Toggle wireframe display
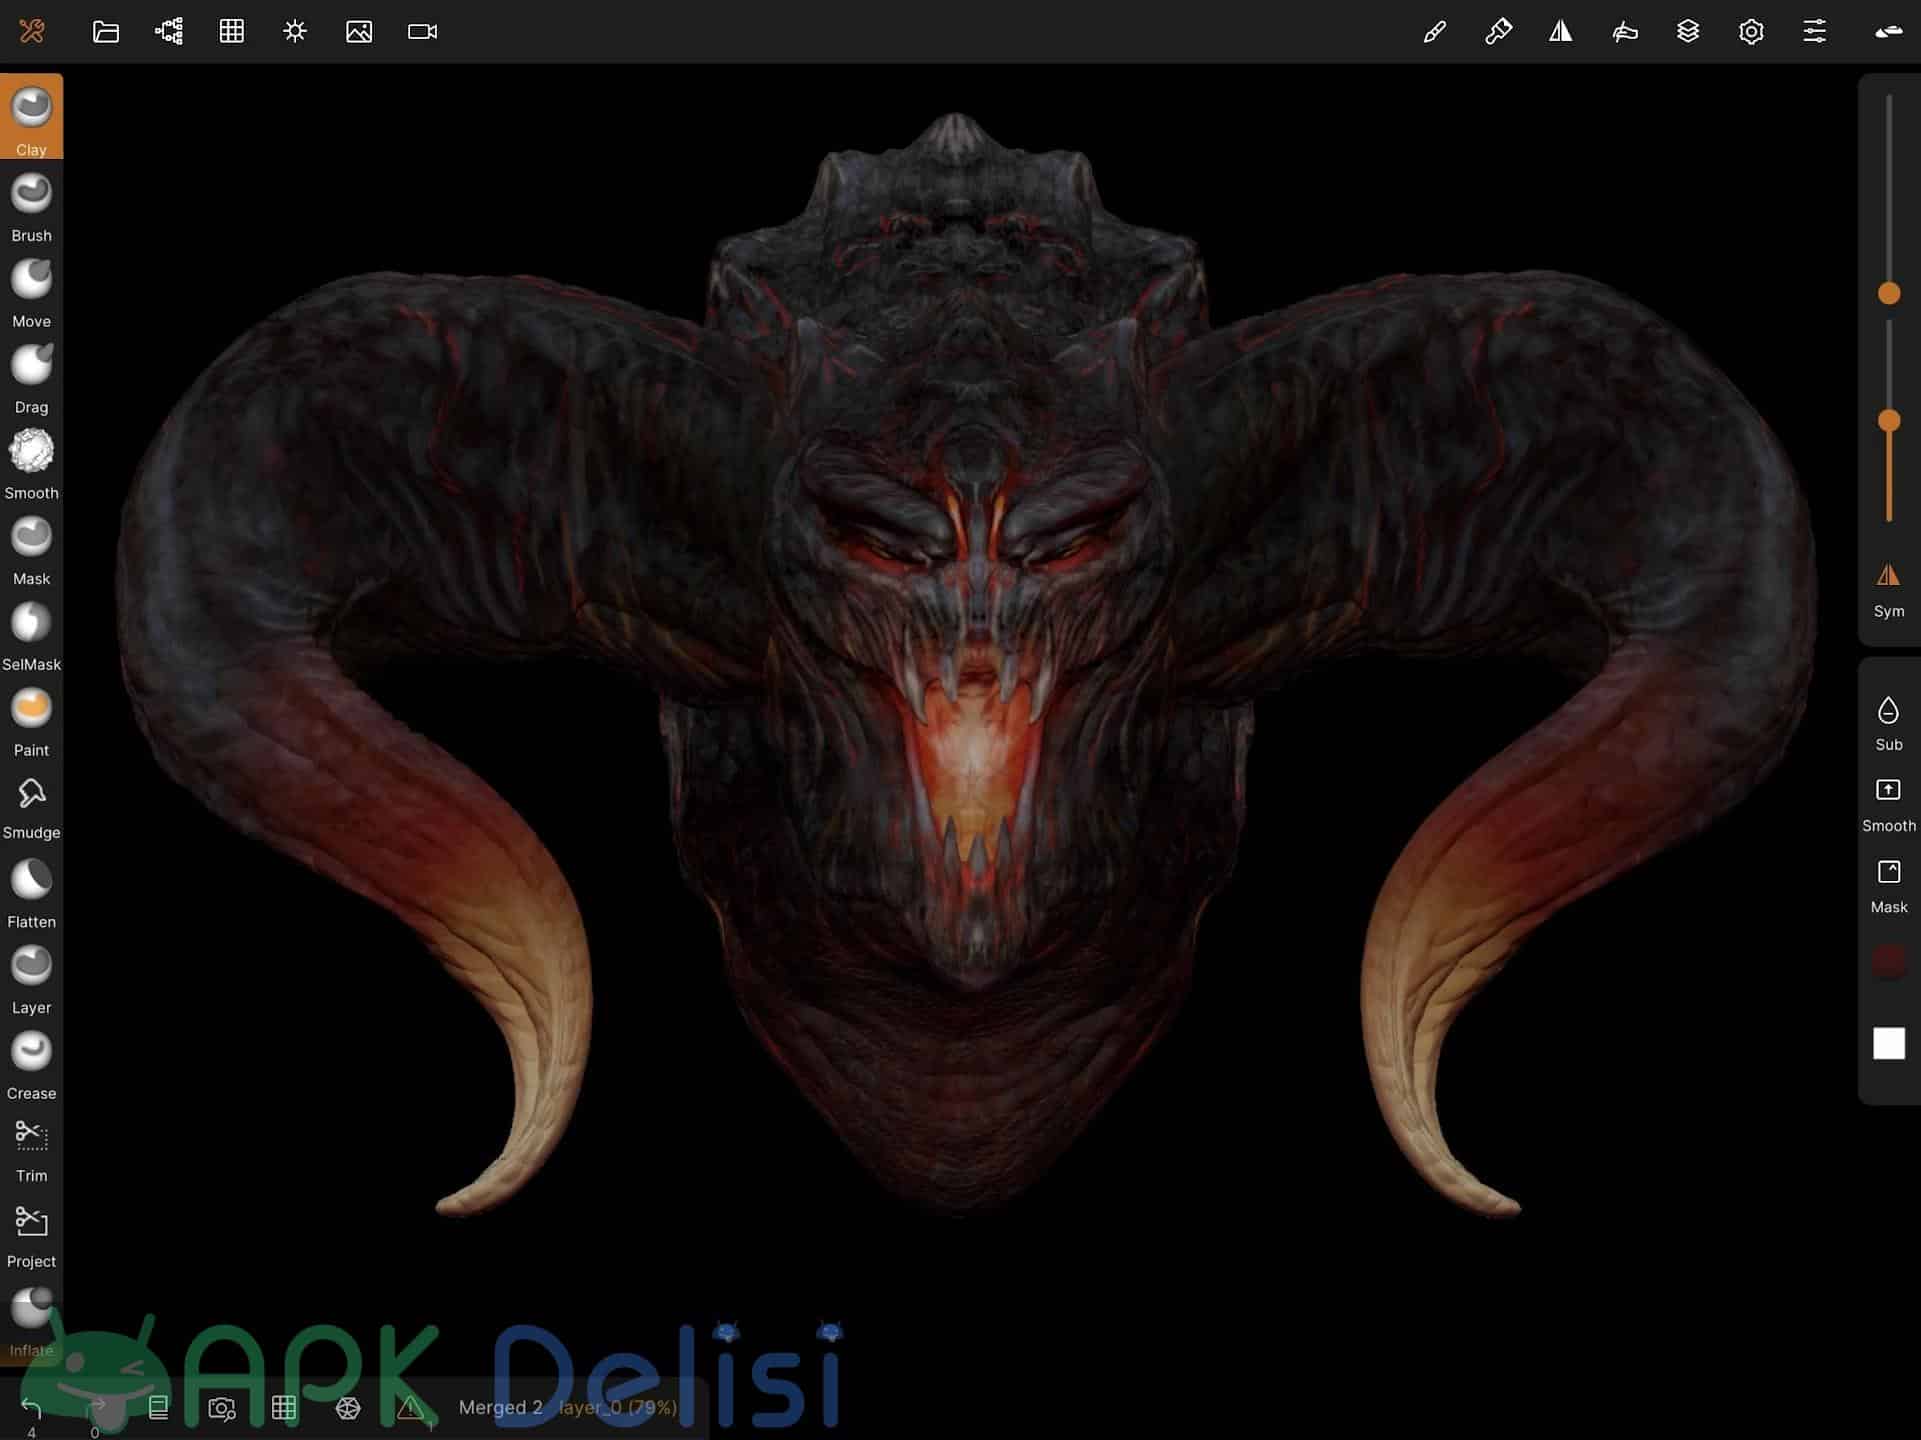The width and height of the screenshot is (1921, 1440). (348, 1408)
